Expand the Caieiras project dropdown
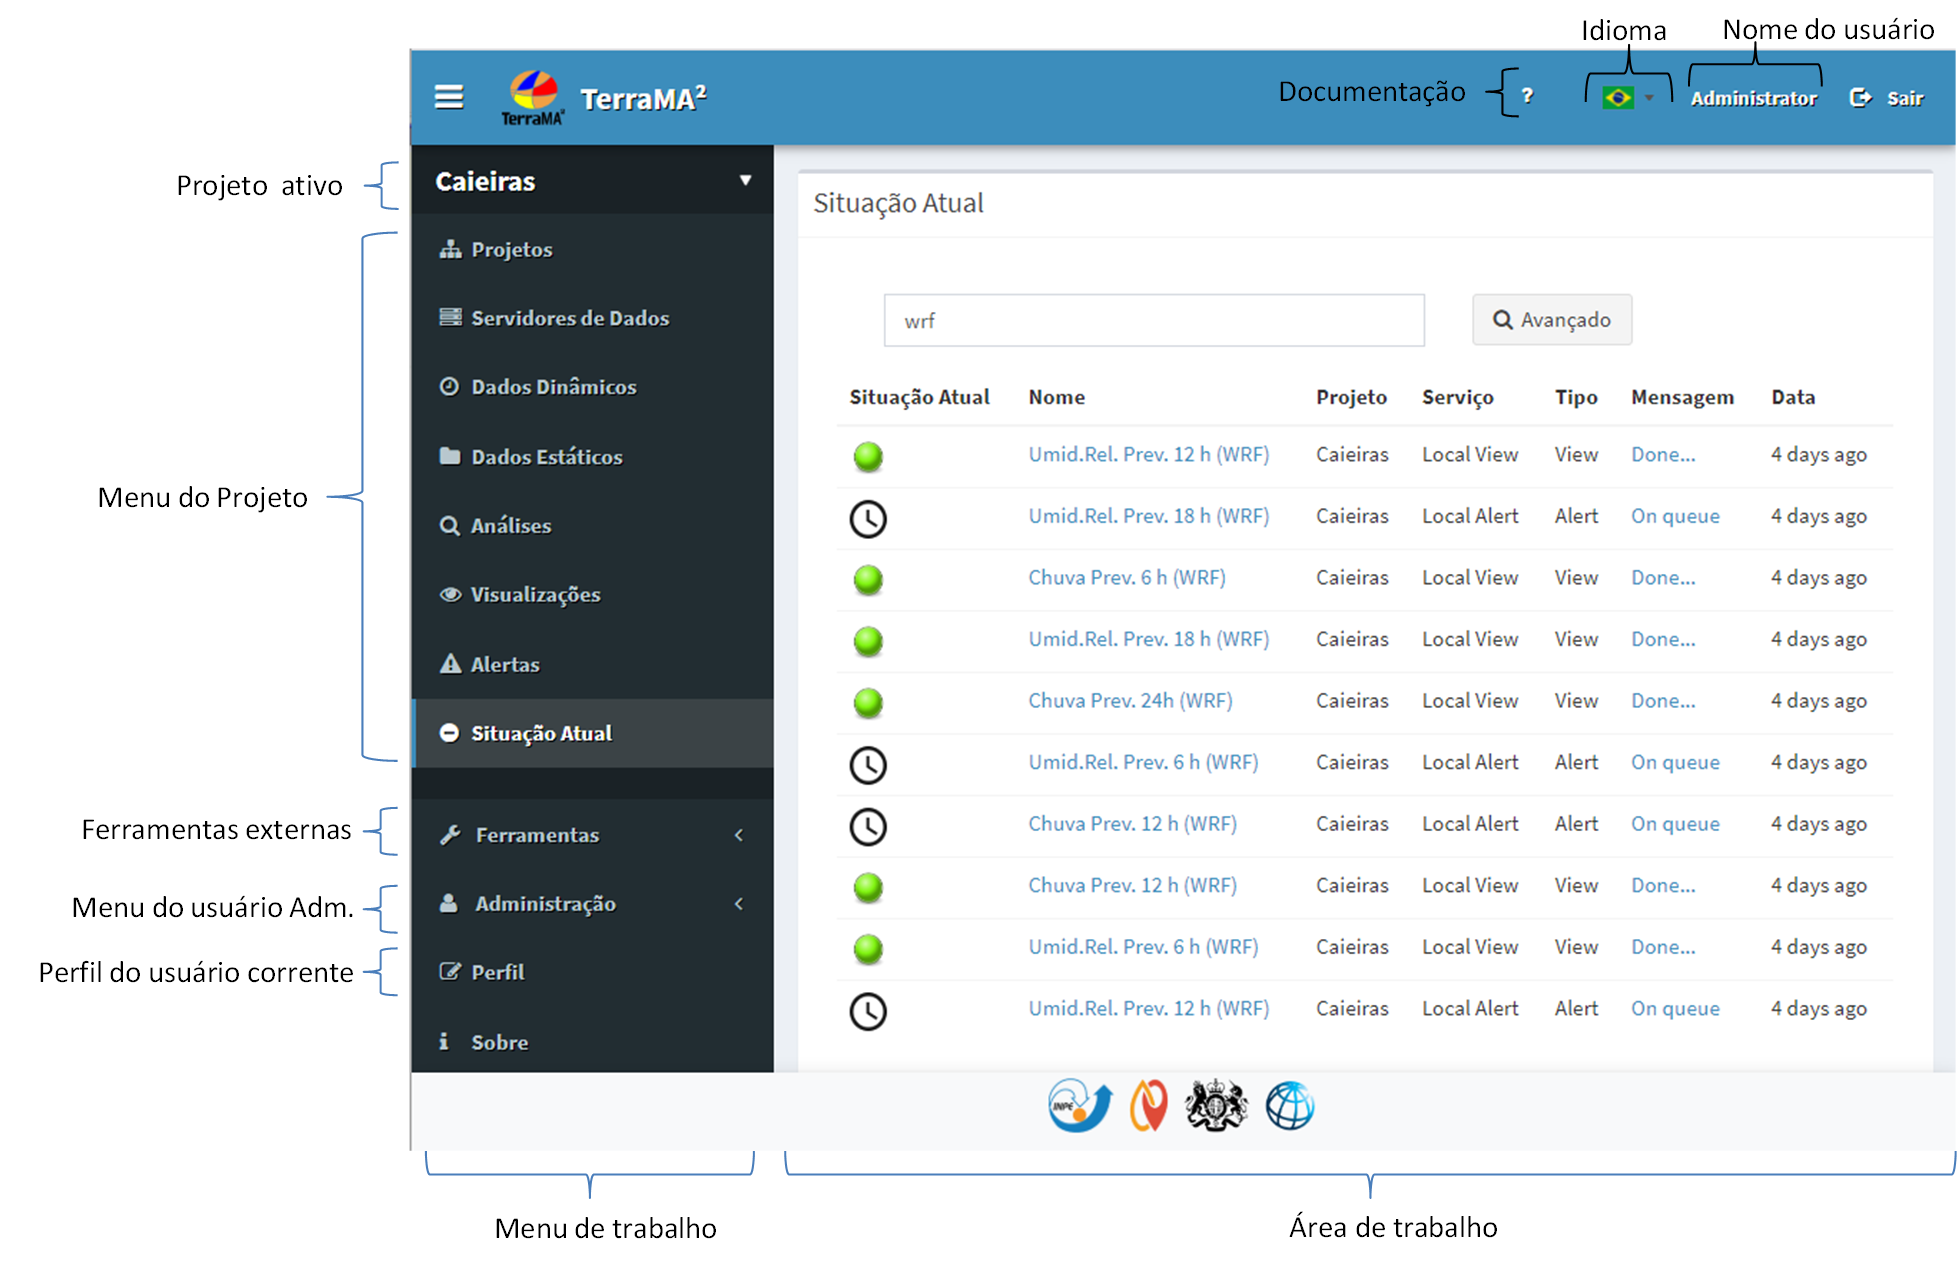This screenshot has width=1958, height=1265. (x=745, y=181)
